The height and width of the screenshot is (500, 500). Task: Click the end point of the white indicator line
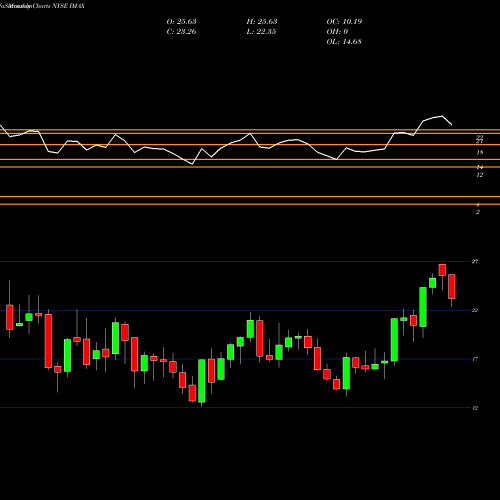point(452,125)
